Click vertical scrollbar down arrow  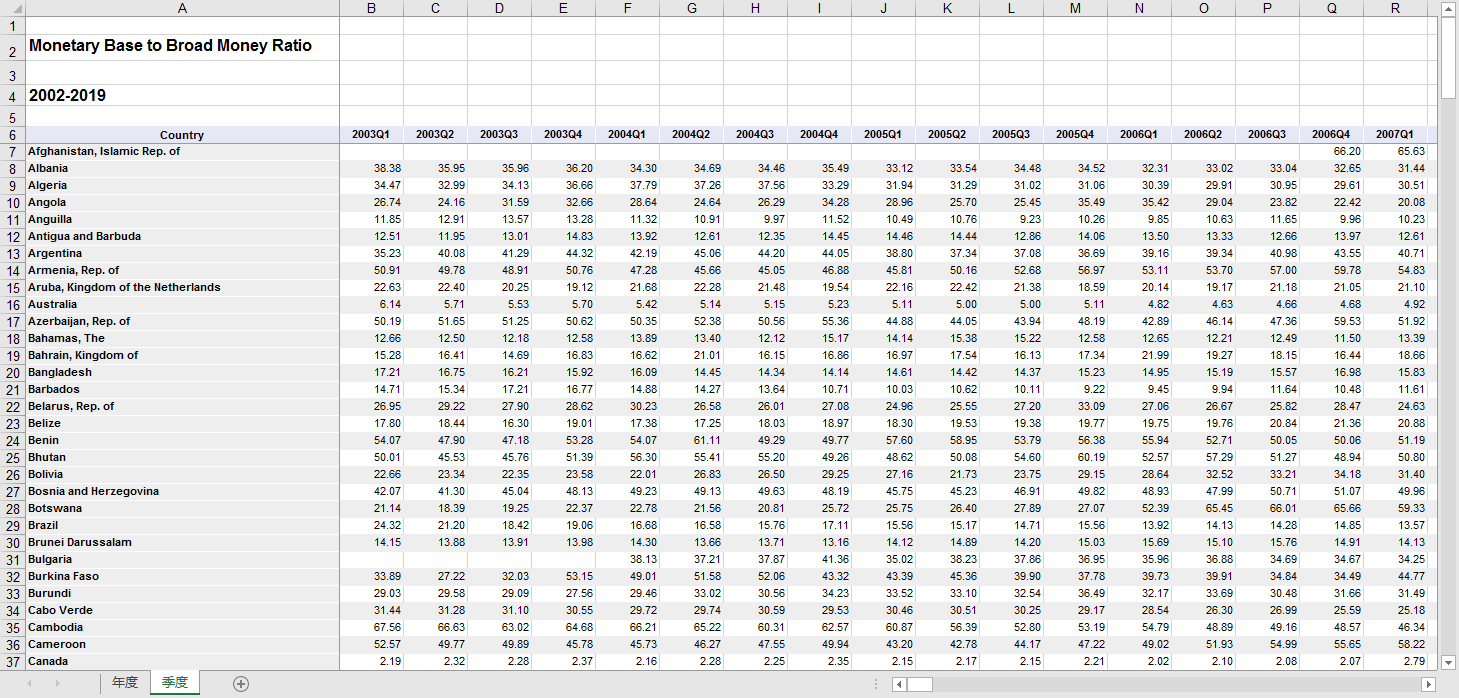(1449, 662)
